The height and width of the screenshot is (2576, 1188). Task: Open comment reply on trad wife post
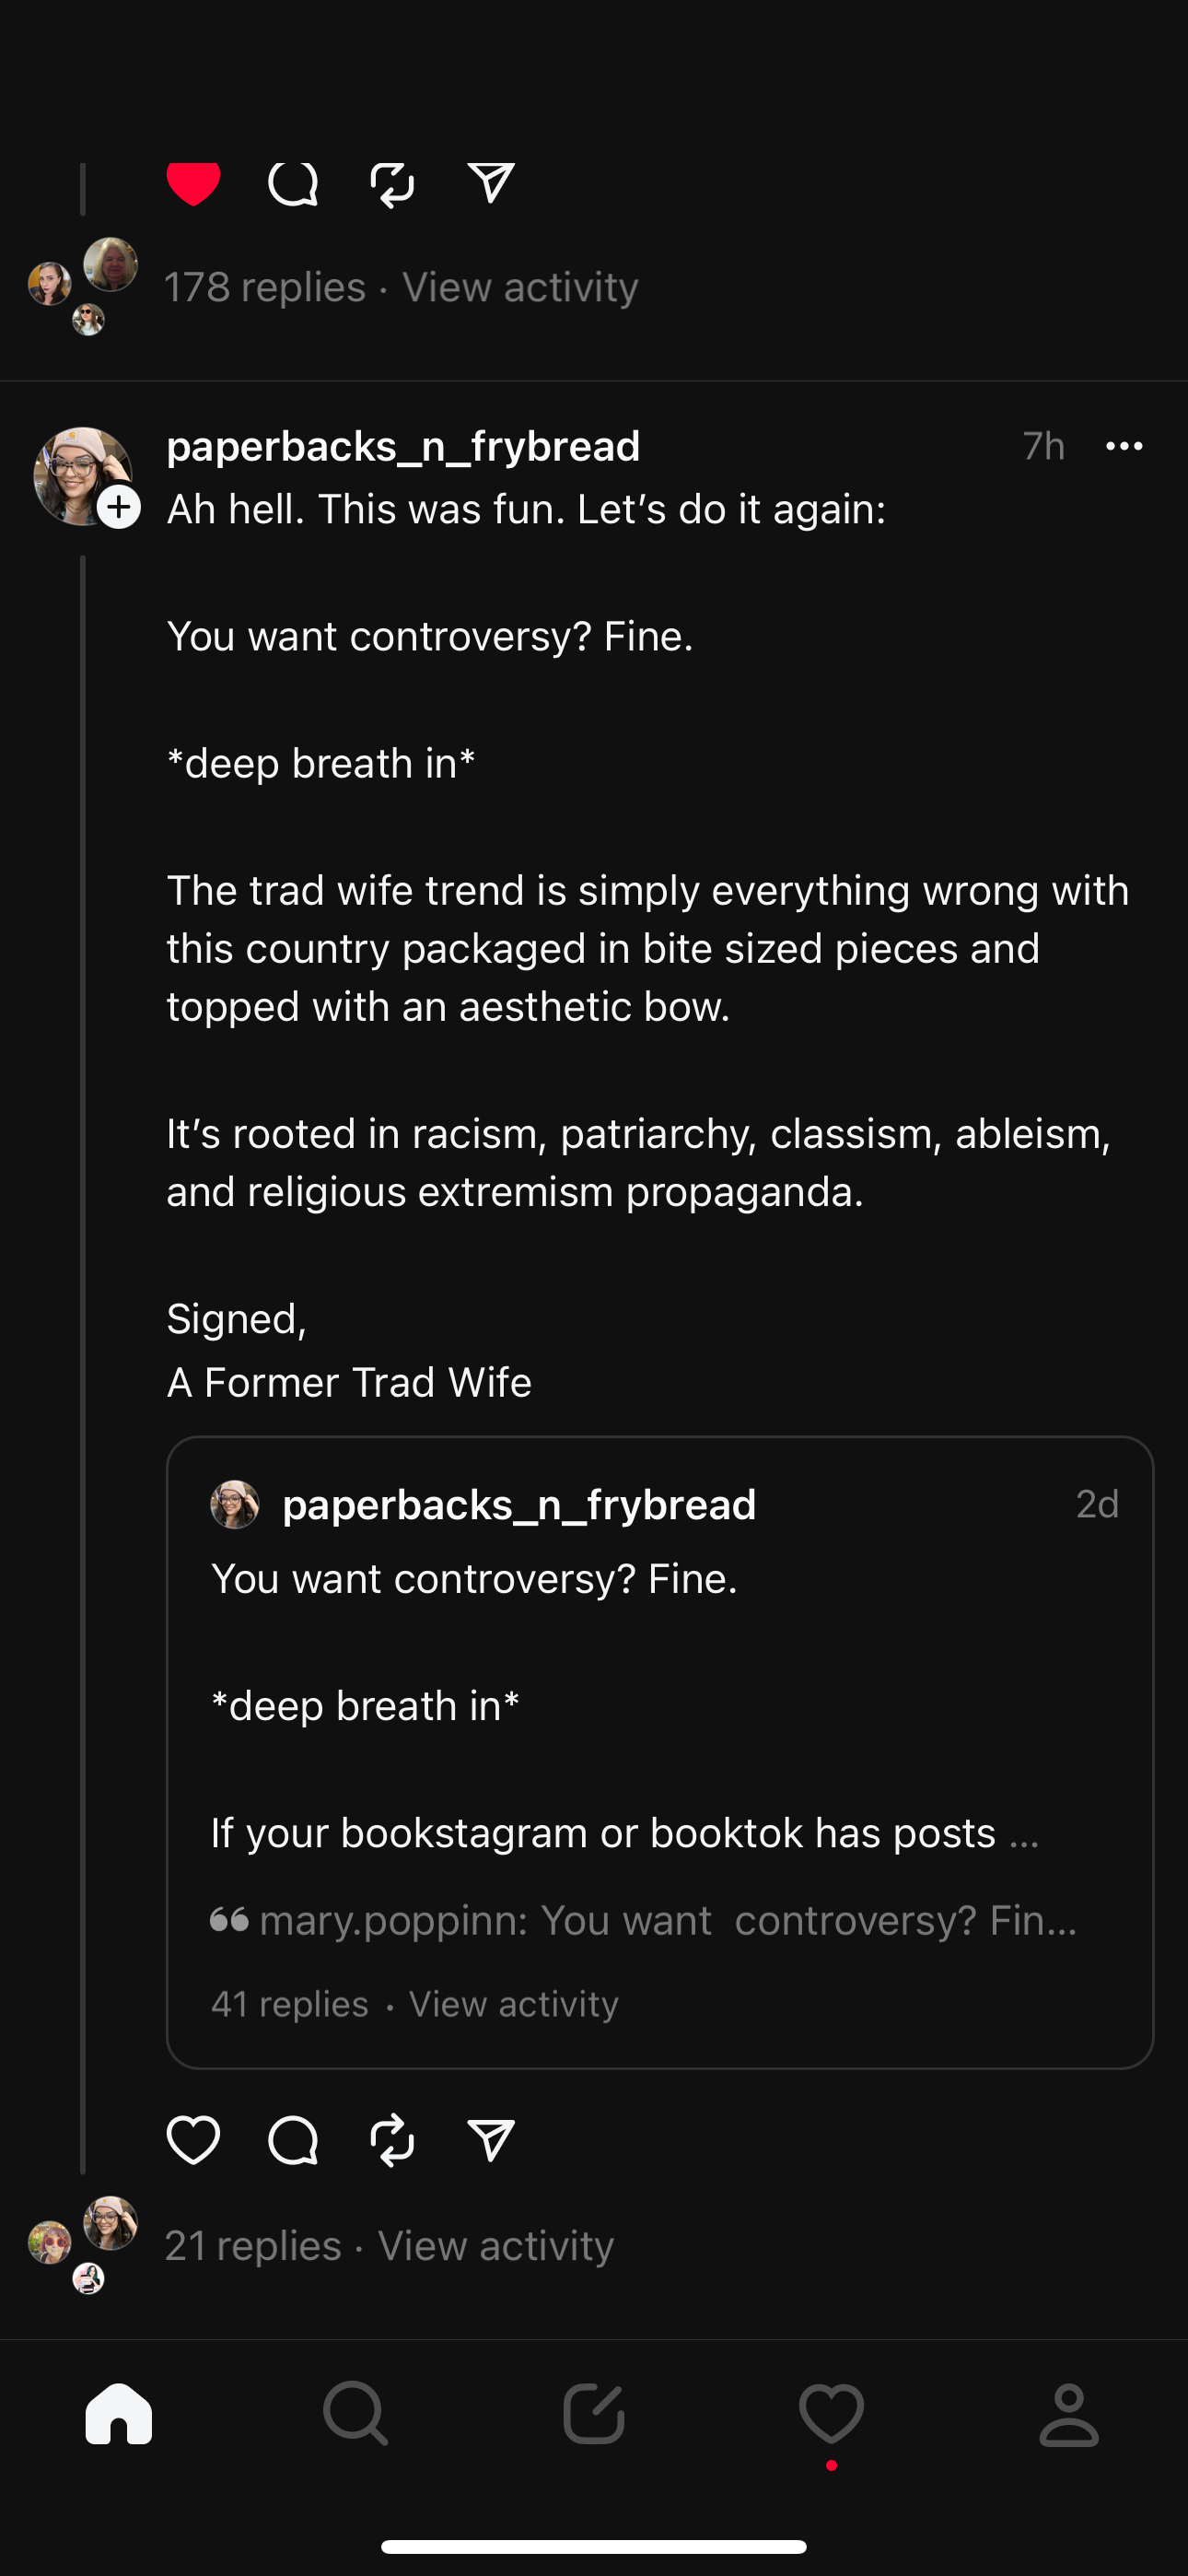pyautogui.click(x=293, y=2141)
